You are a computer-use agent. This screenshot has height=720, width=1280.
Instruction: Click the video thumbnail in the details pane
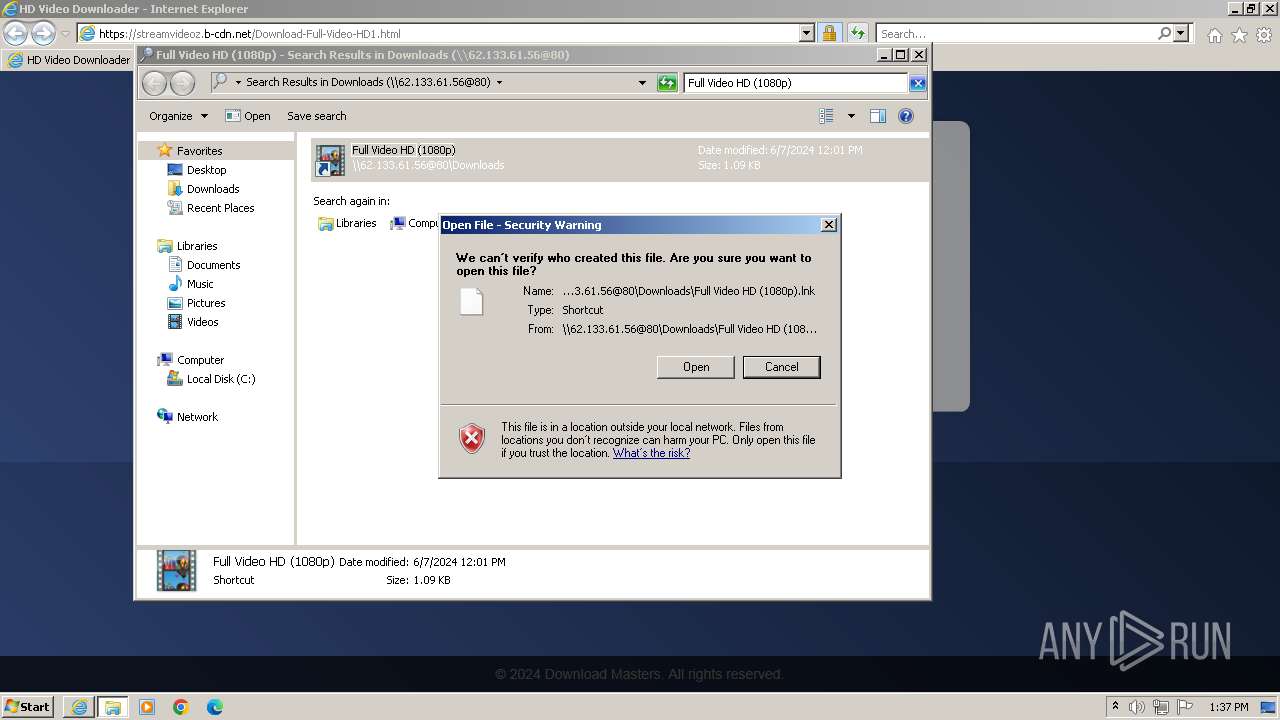tap(177, 571)
